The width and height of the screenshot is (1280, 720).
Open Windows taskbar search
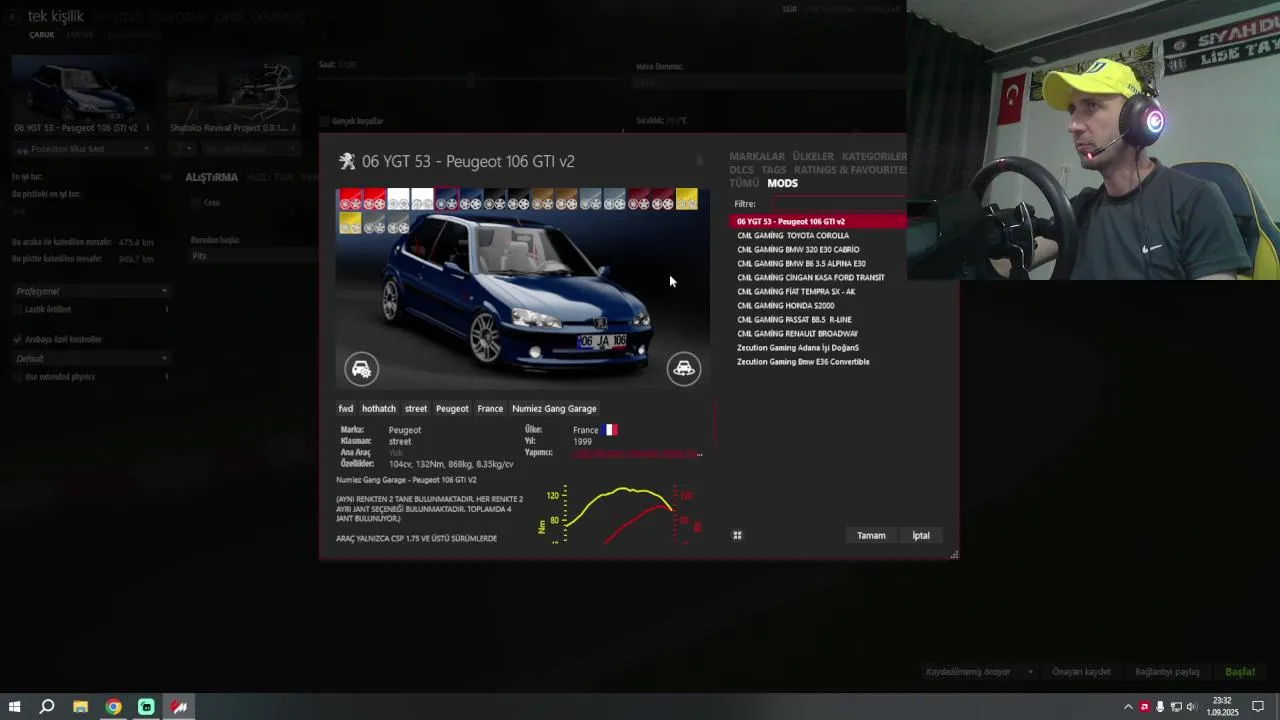tap(47, 707)
